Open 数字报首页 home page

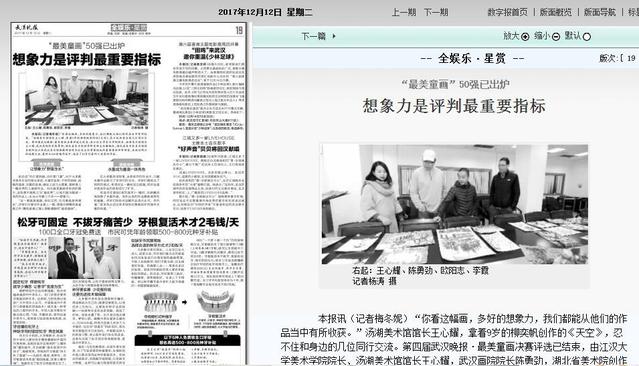(x=508, y=12)
